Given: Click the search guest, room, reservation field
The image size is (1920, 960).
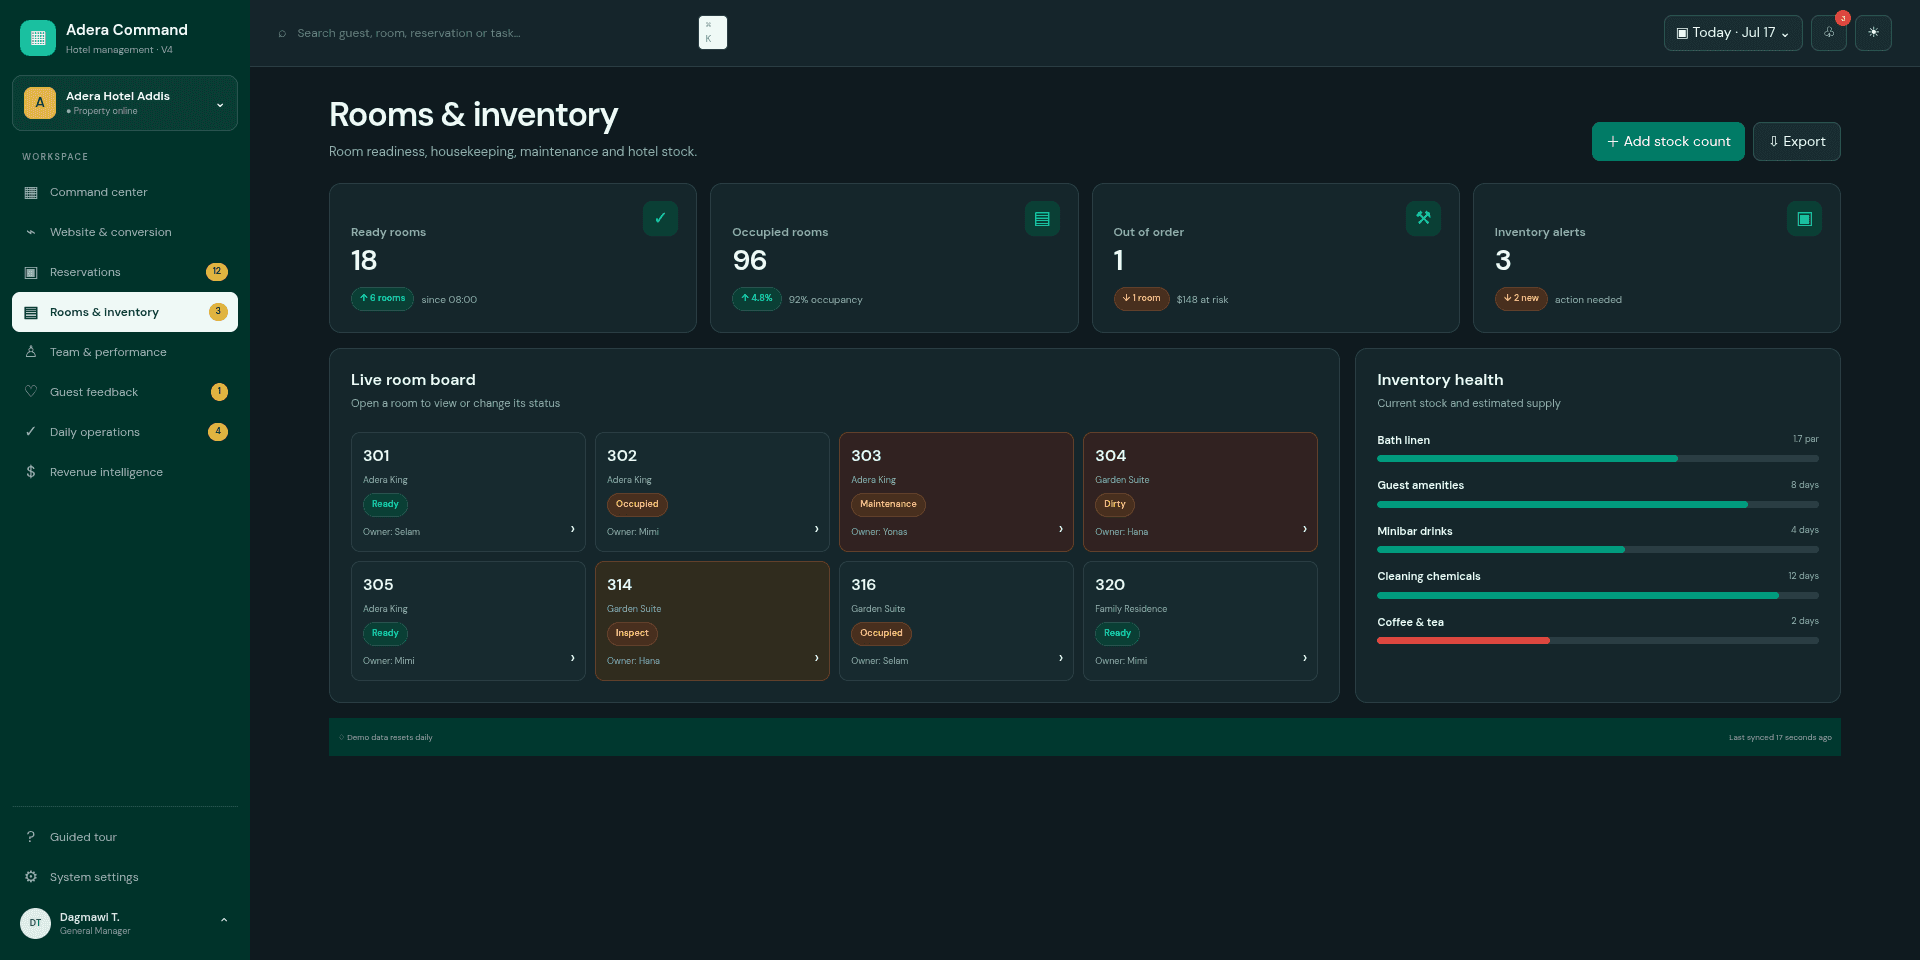Looking at the screenshot, I should 500,33.
